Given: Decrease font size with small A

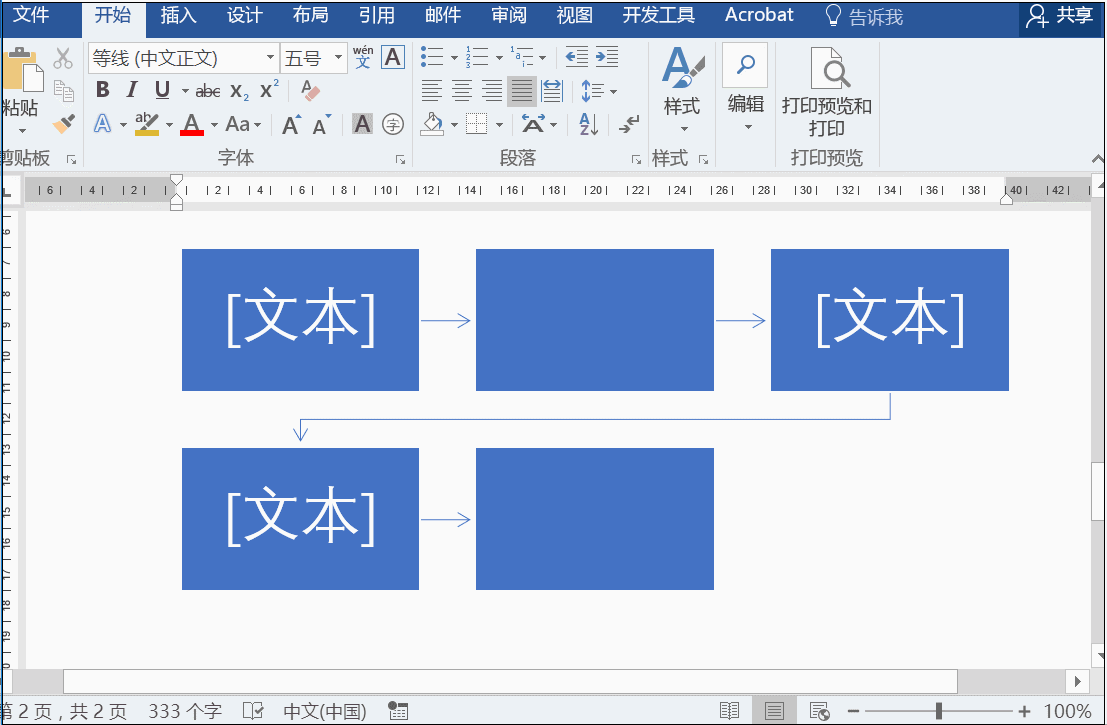Looking at the screenshot, I should (x=322, y=124).
